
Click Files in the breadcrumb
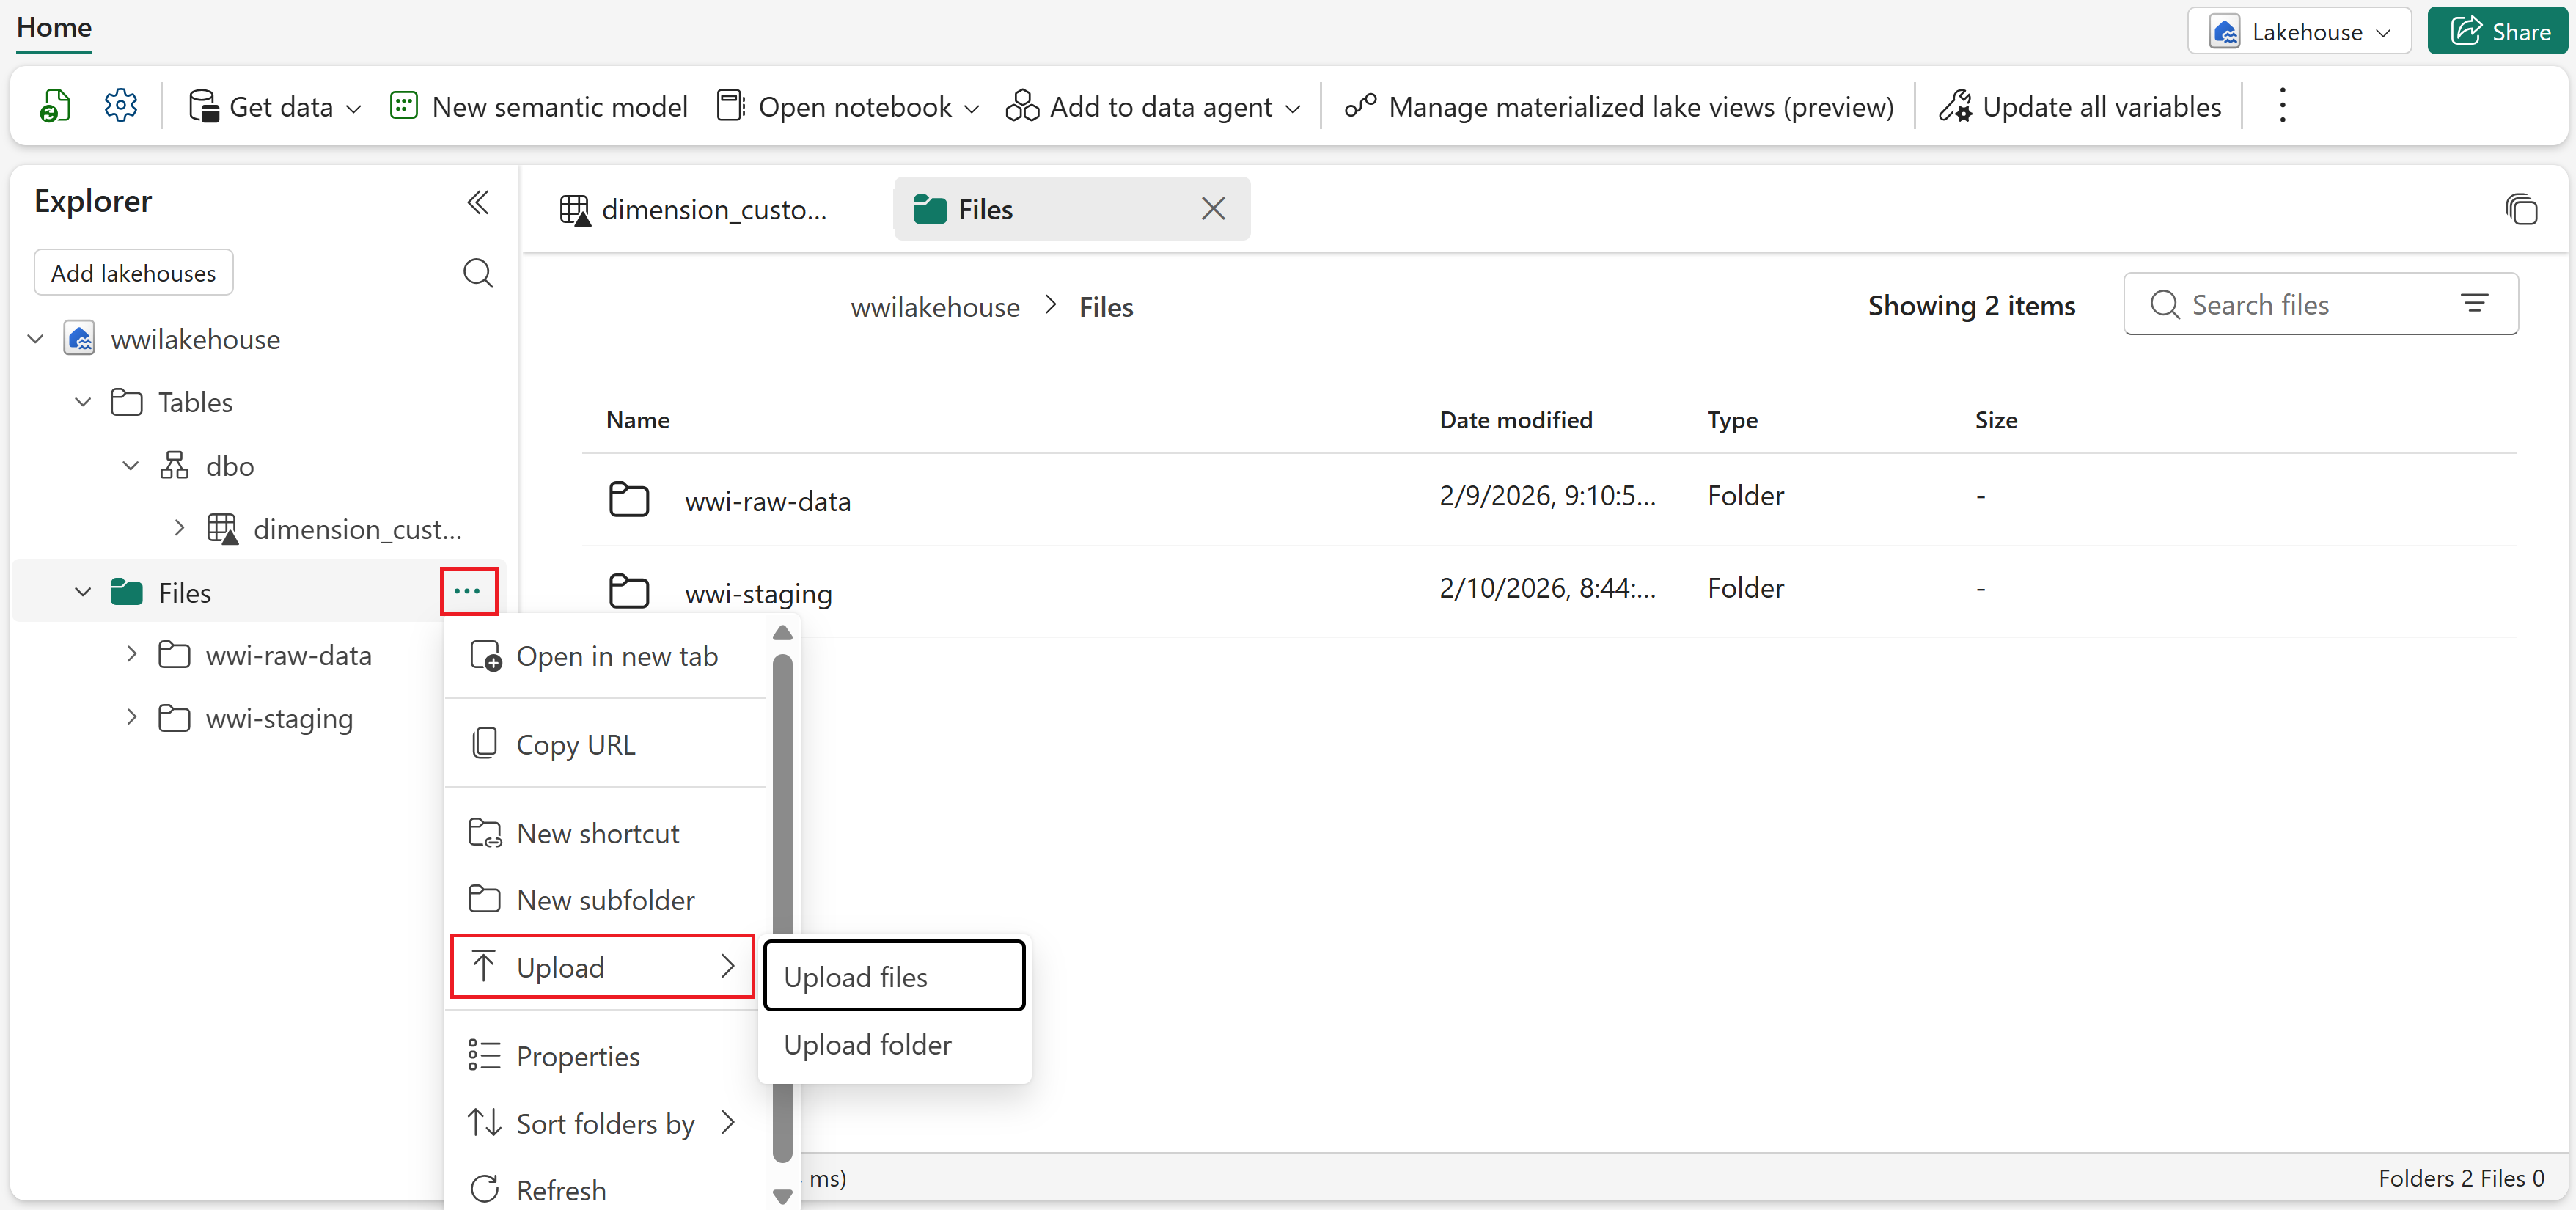coord(1106,306)
